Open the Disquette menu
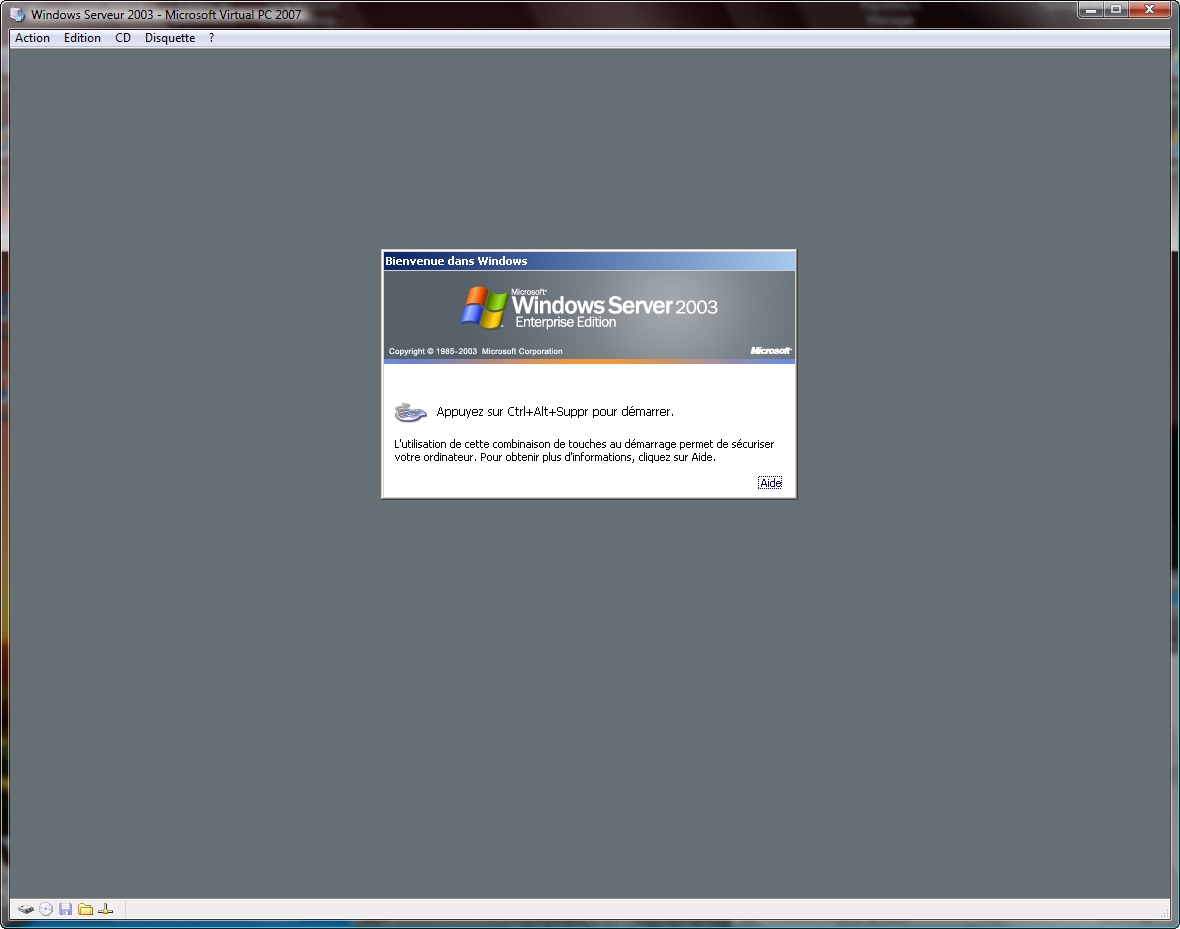The width and height of the screenshot is (1180, 929). [170, 38]
